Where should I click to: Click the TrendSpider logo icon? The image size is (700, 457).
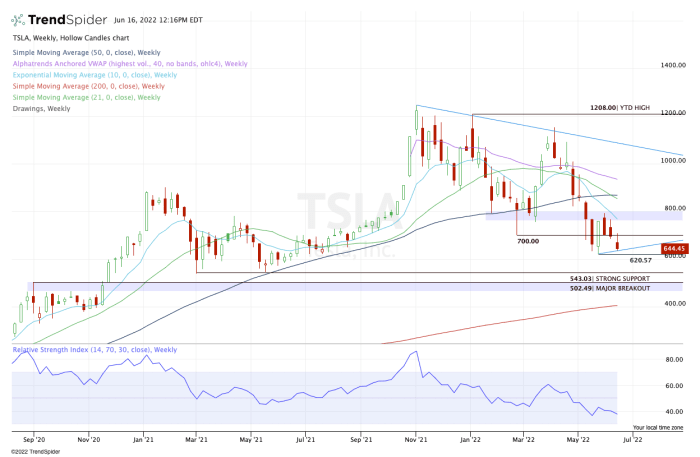18,20
